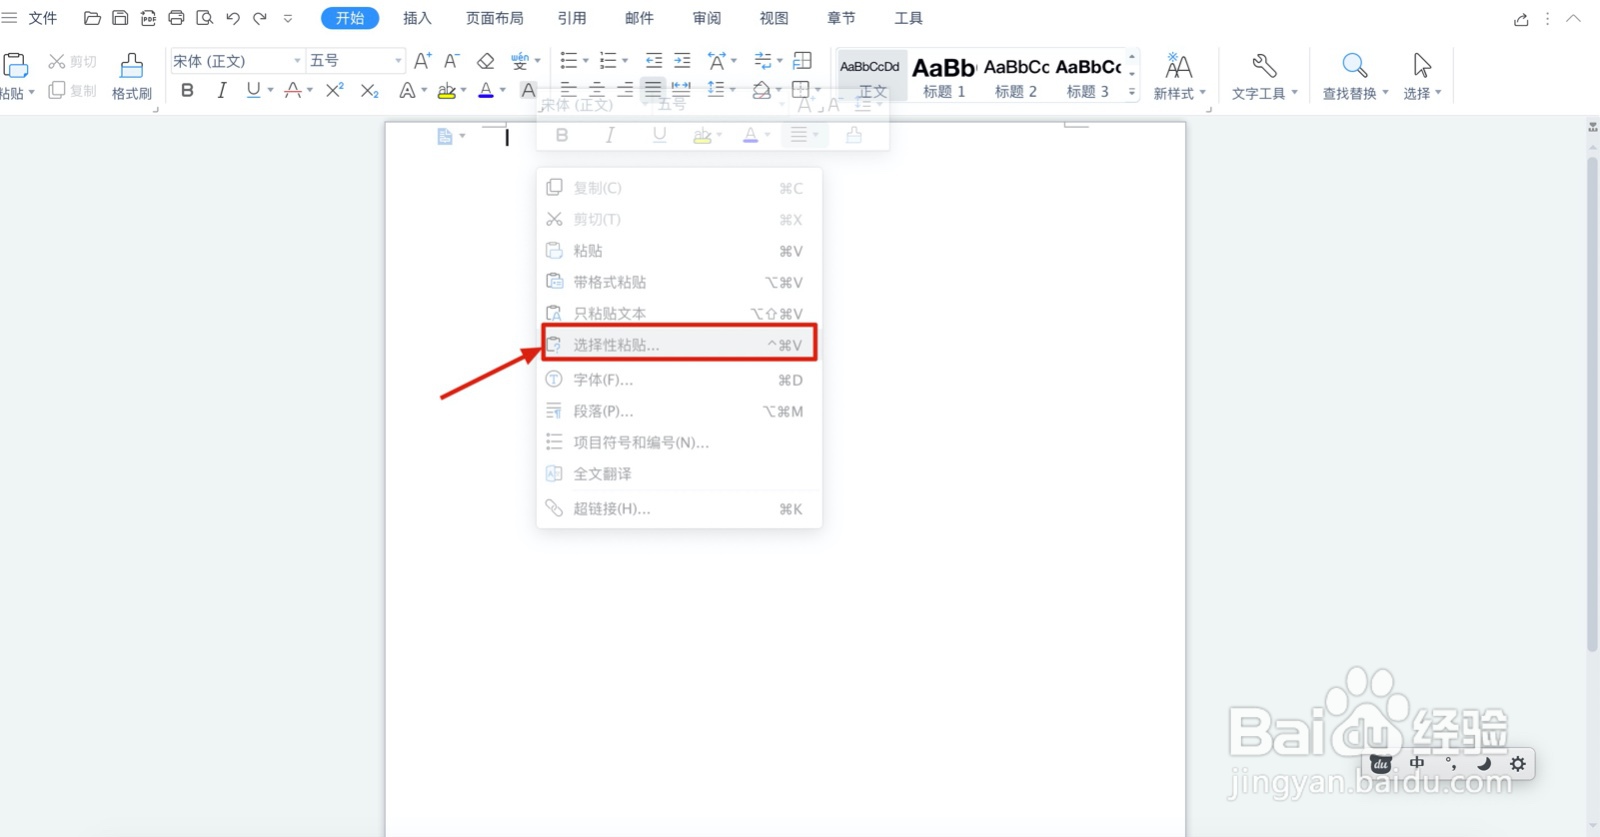
Task: Click the save disk icon
Action: pos(120,18)
